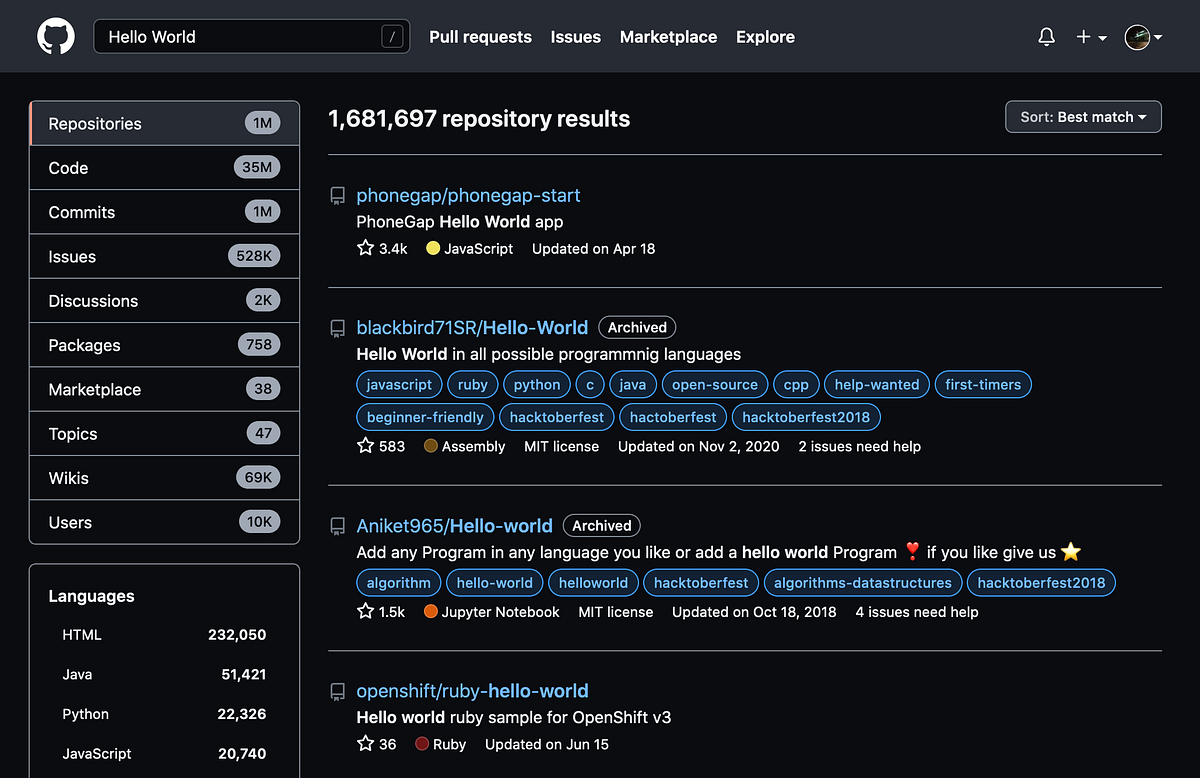Viewport: 1200px width, 778px height.
Task: Open the notifications bell
Action: (1047, 37)
